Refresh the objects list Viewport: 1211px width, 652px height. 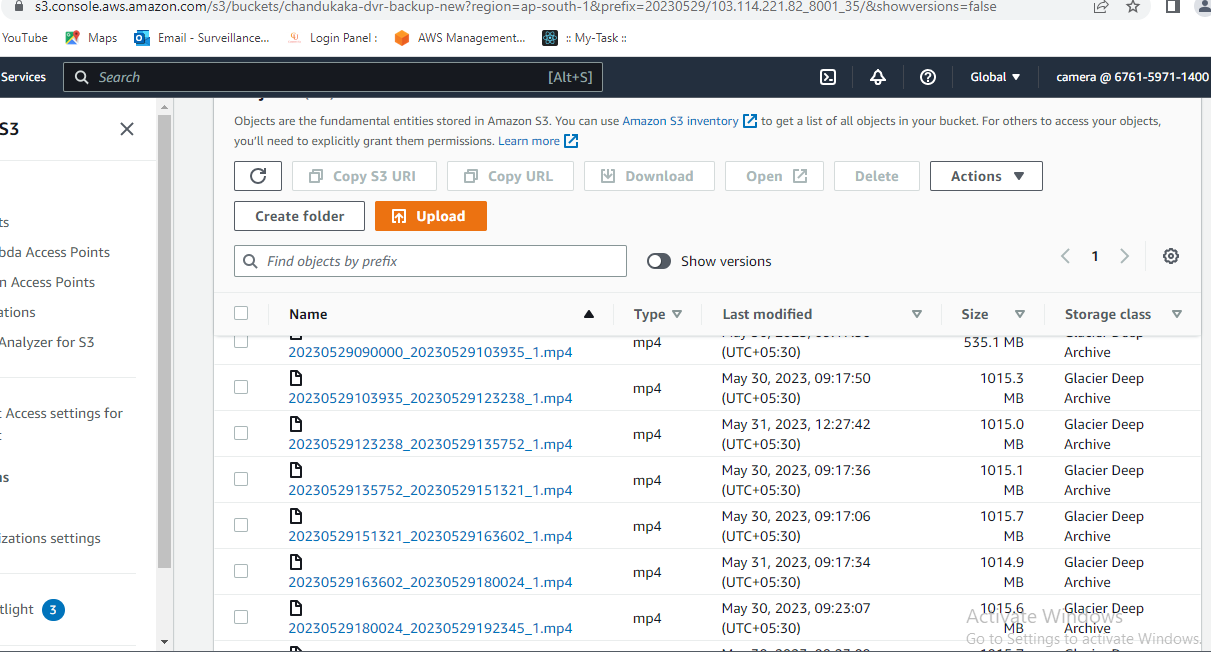point(258,176)
